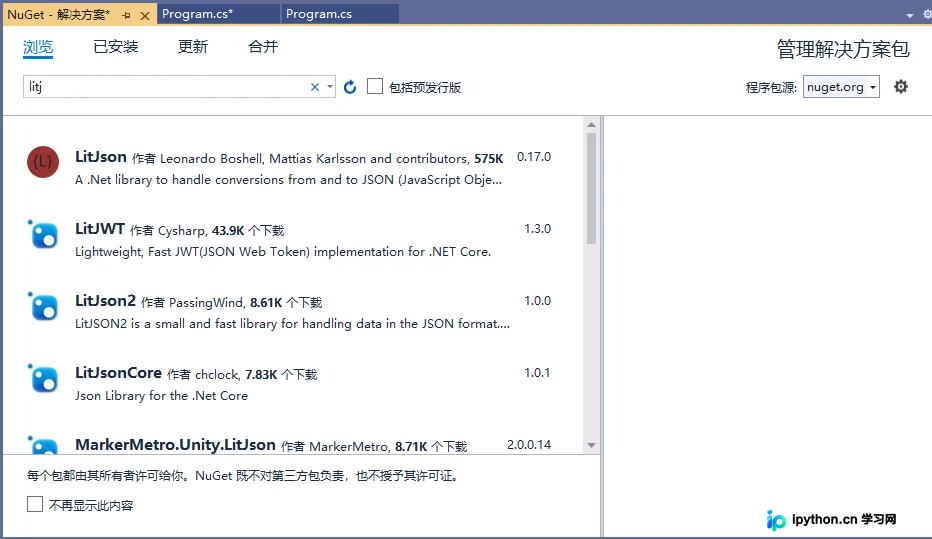932x539 pixels.
Task: Clear the search box text
Action: tap(315, 87)
